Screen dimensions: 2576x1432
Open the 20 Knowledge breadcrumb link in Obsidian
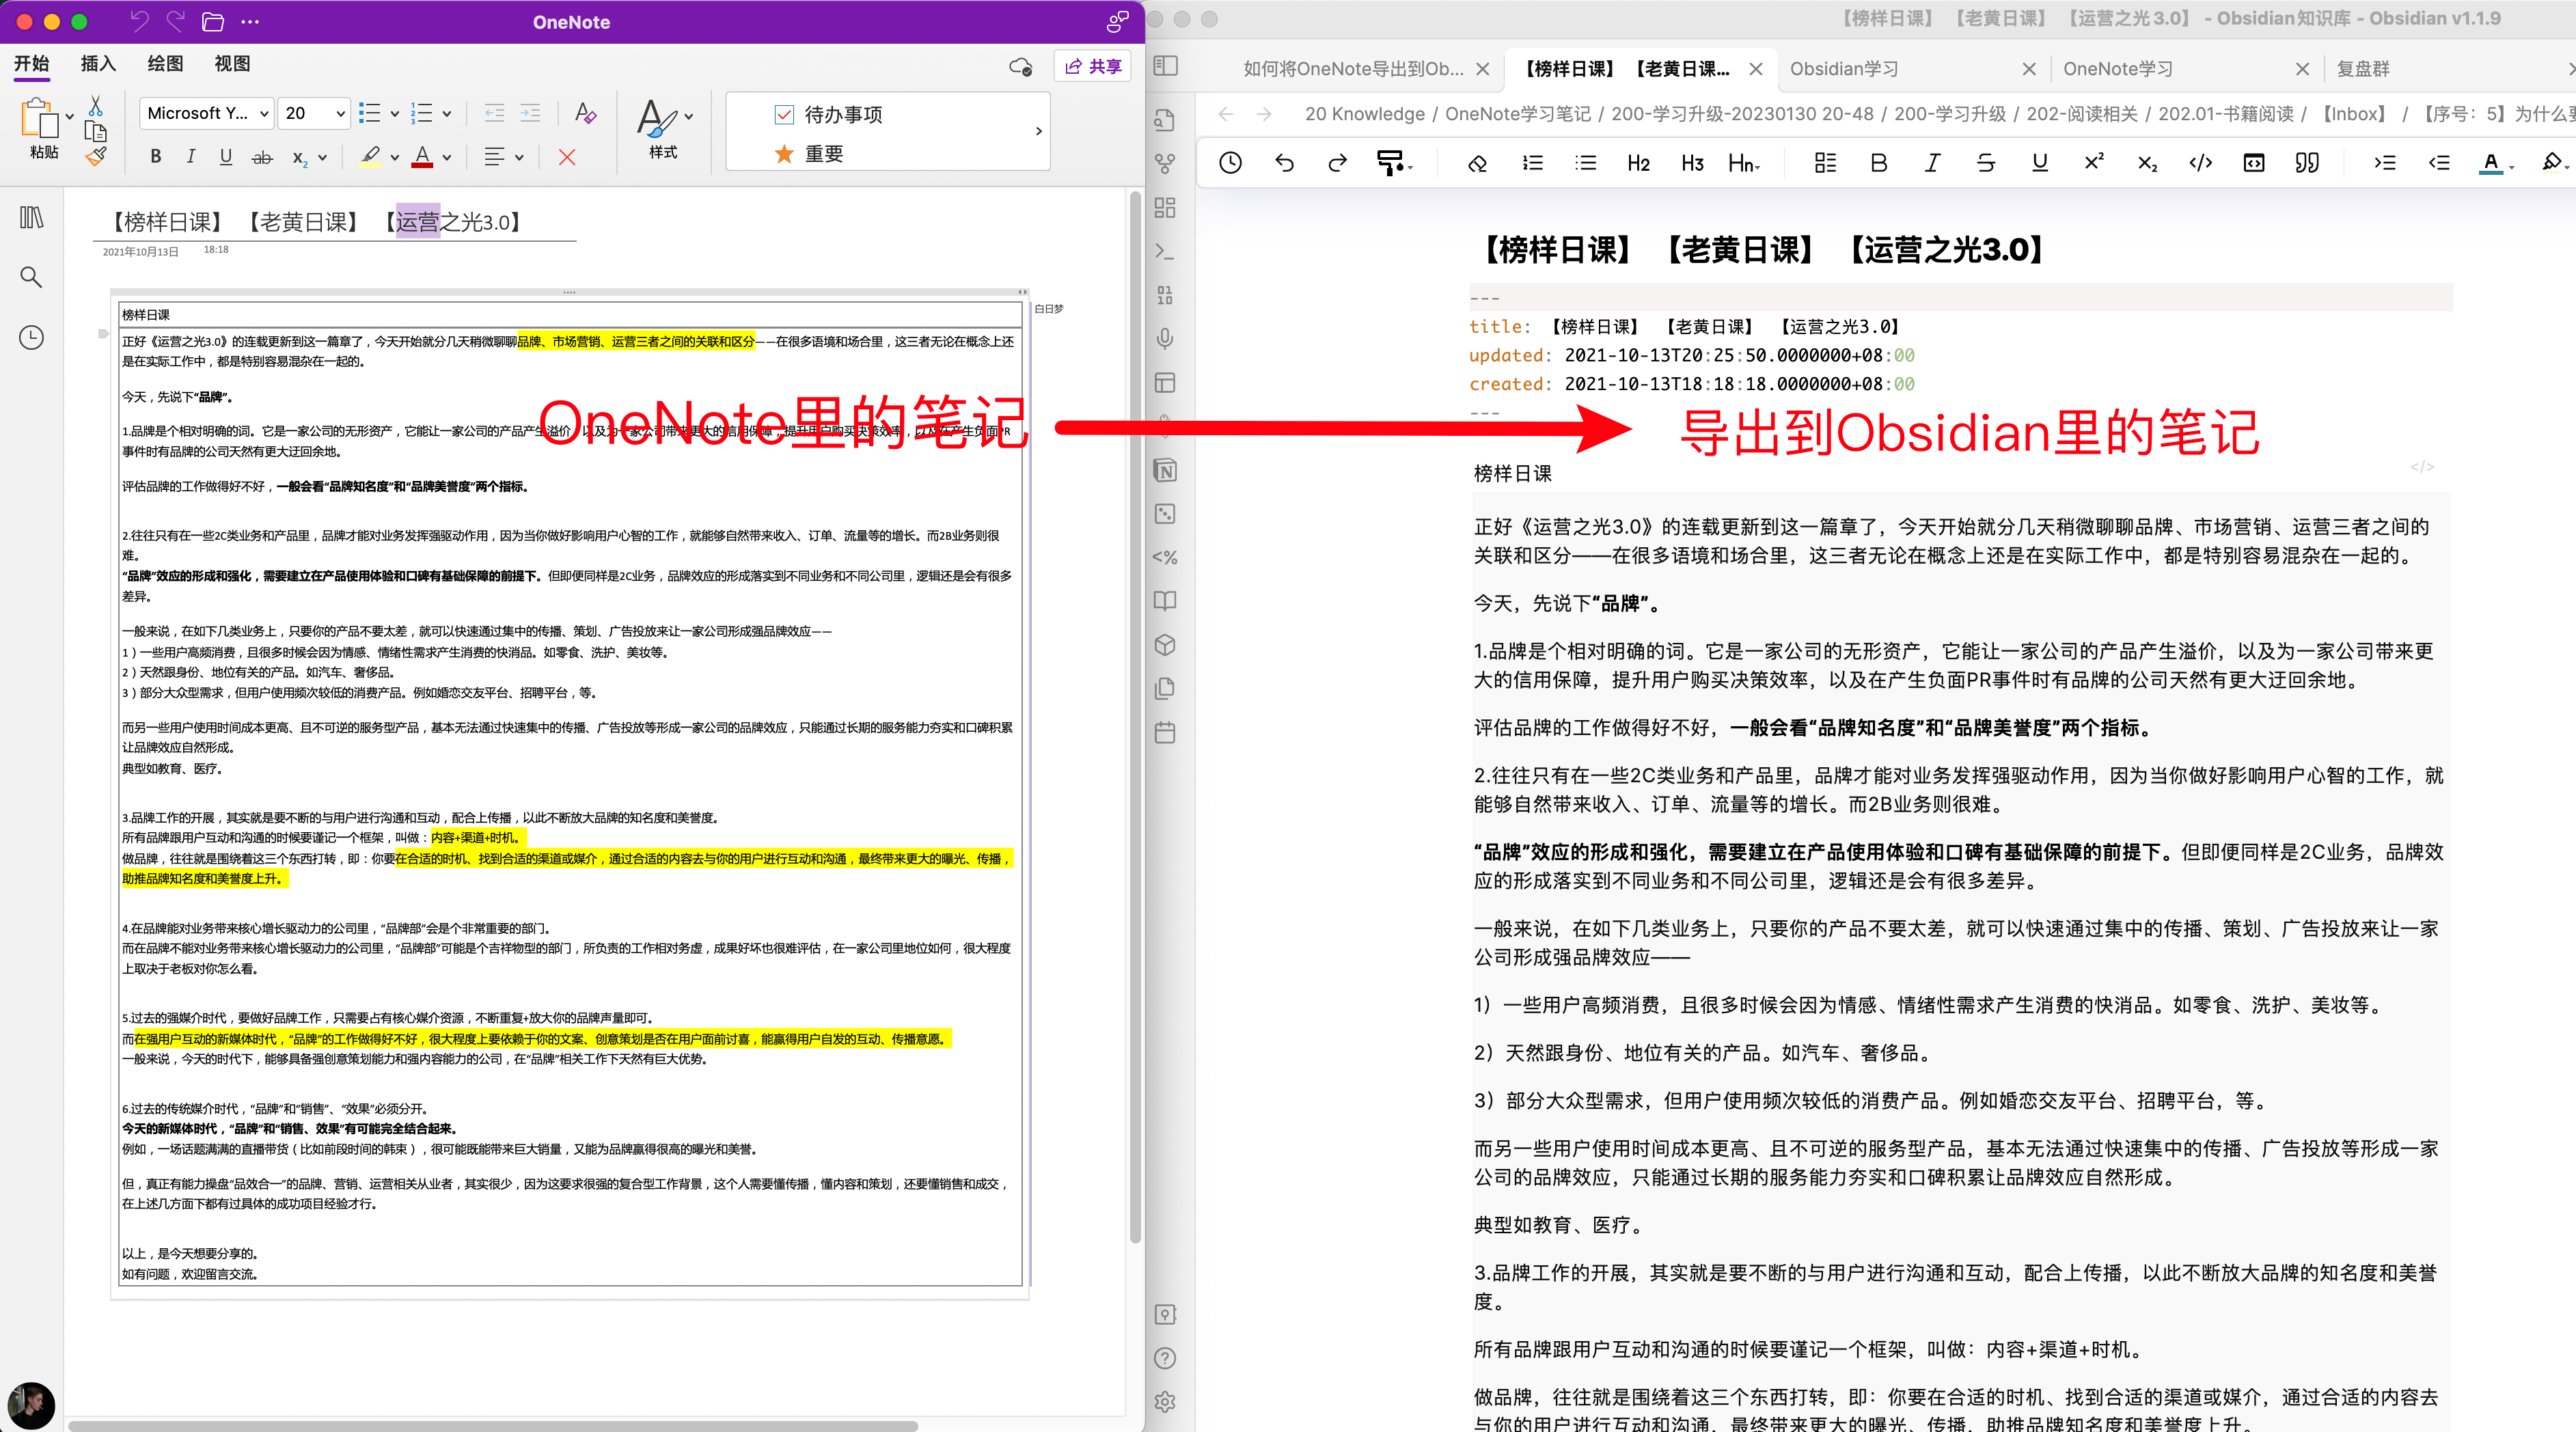coord(1364,114)
